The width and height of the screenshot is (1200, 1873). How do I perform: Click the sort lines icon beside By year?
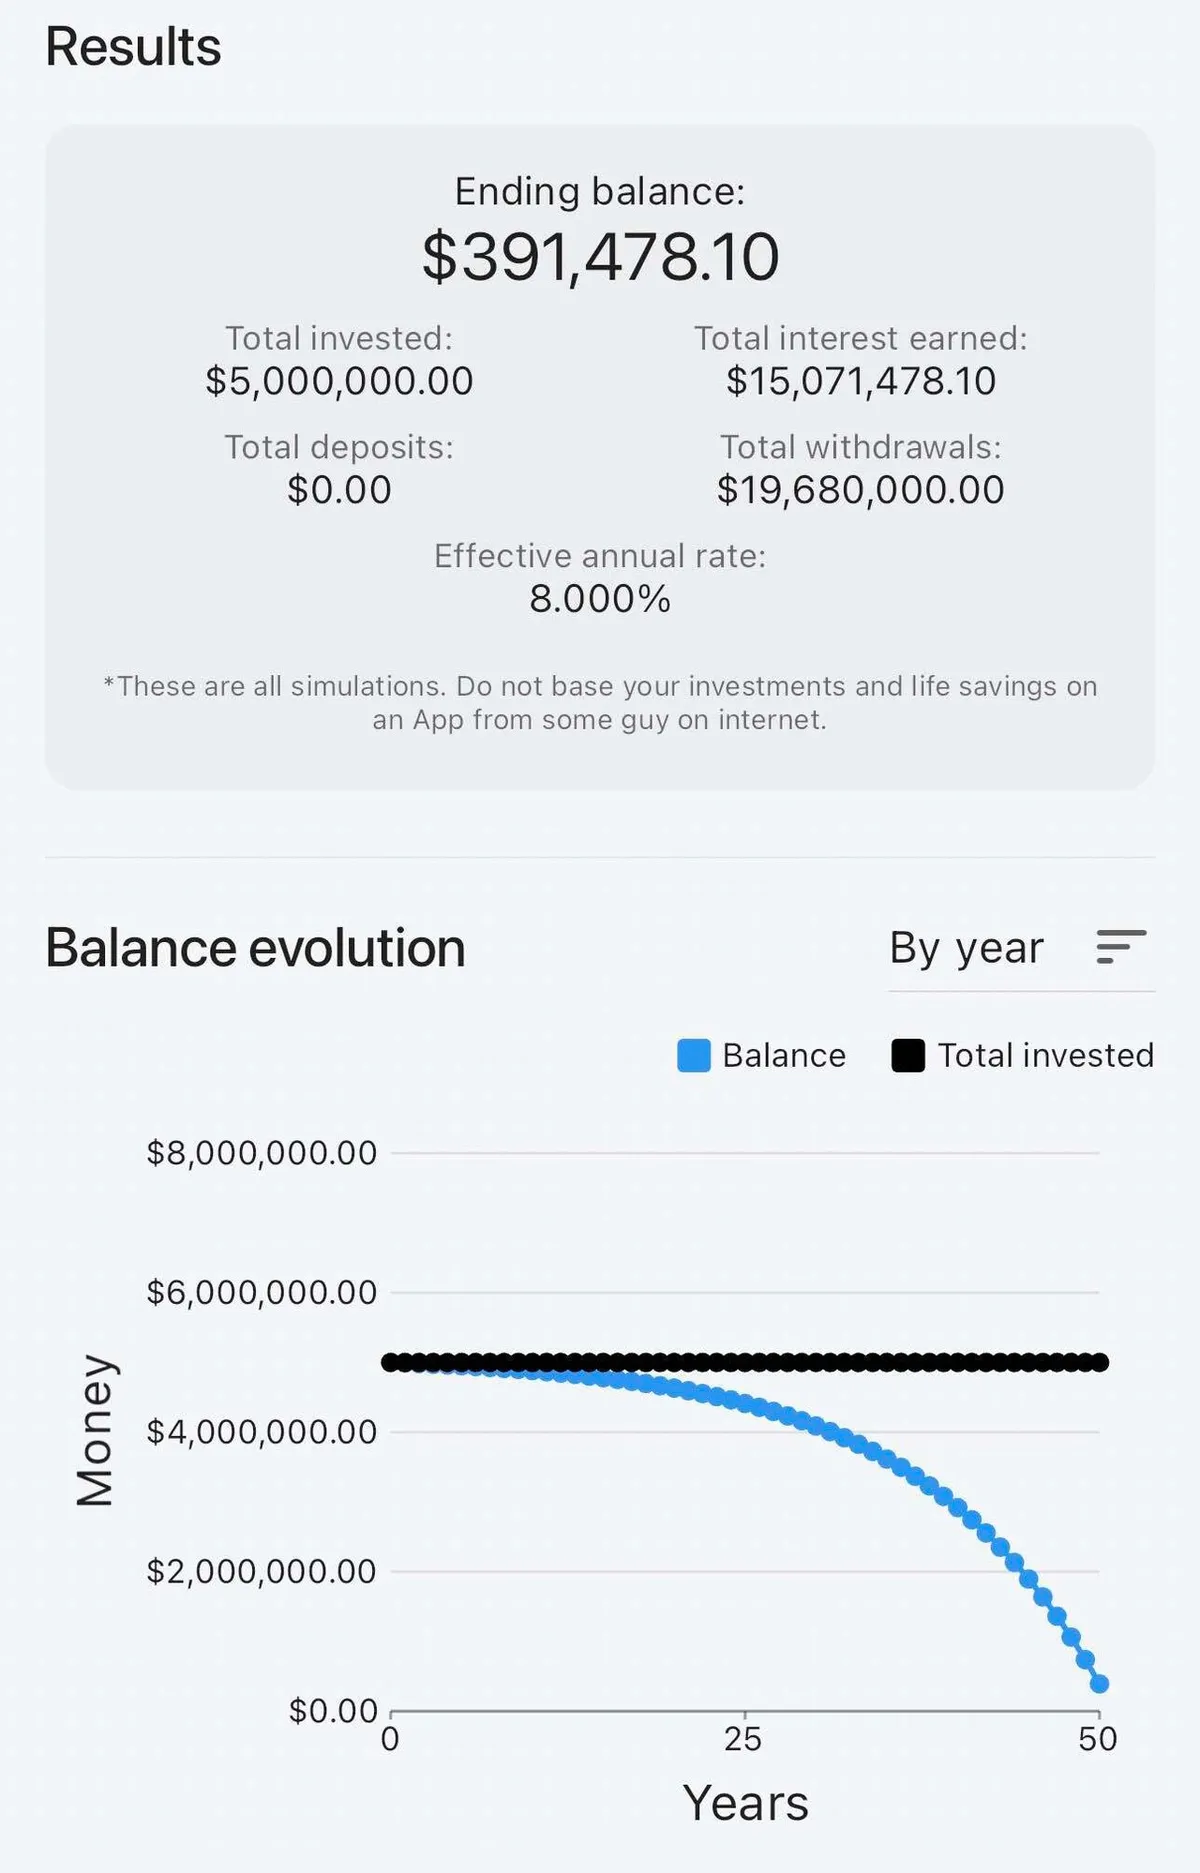1120,946
